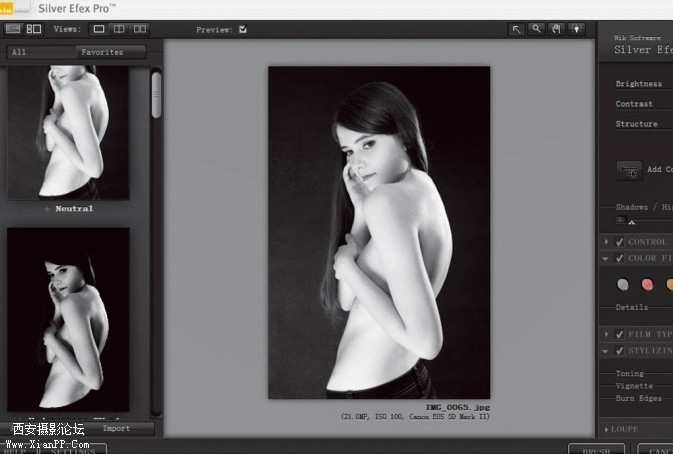Switch to single image view
673x454 pixels.
pyautogui.click(x=99, y=29)
